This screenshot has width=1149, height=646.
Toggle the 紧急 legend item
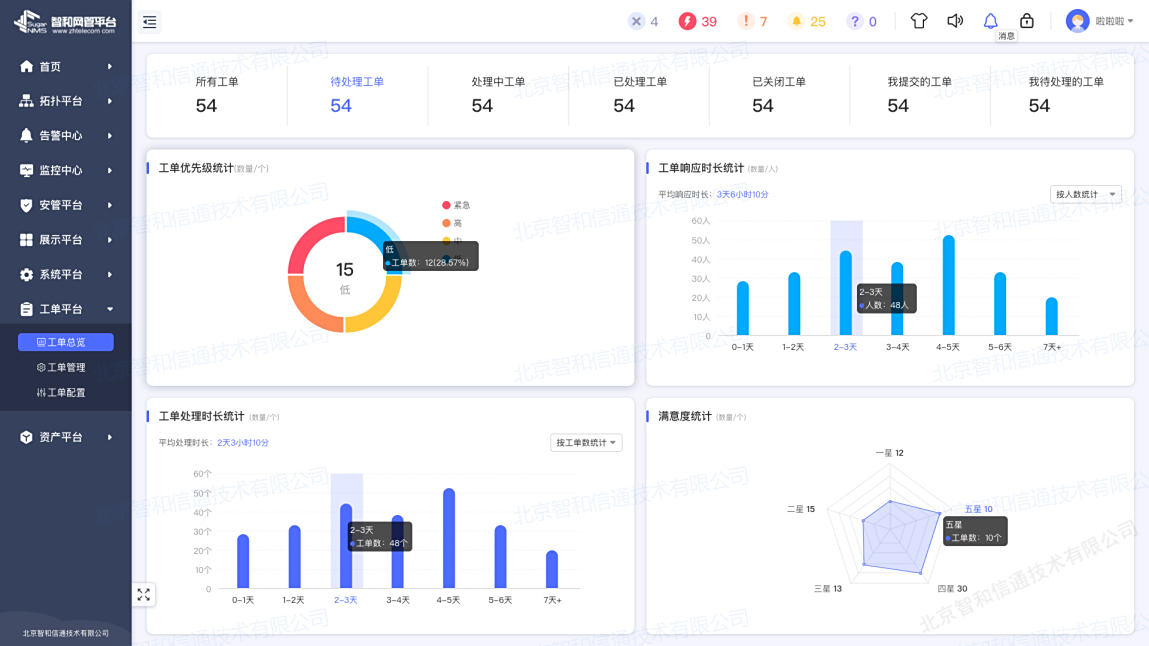click(456, 205)
